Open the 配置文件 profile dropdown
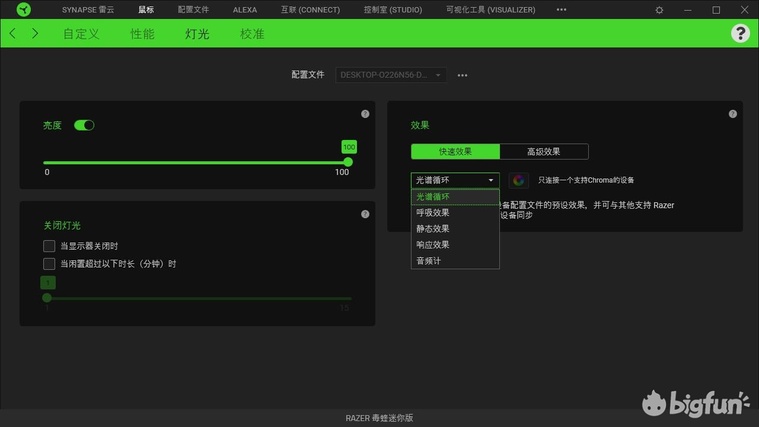759x427 pixels. [x=391, y=75]
